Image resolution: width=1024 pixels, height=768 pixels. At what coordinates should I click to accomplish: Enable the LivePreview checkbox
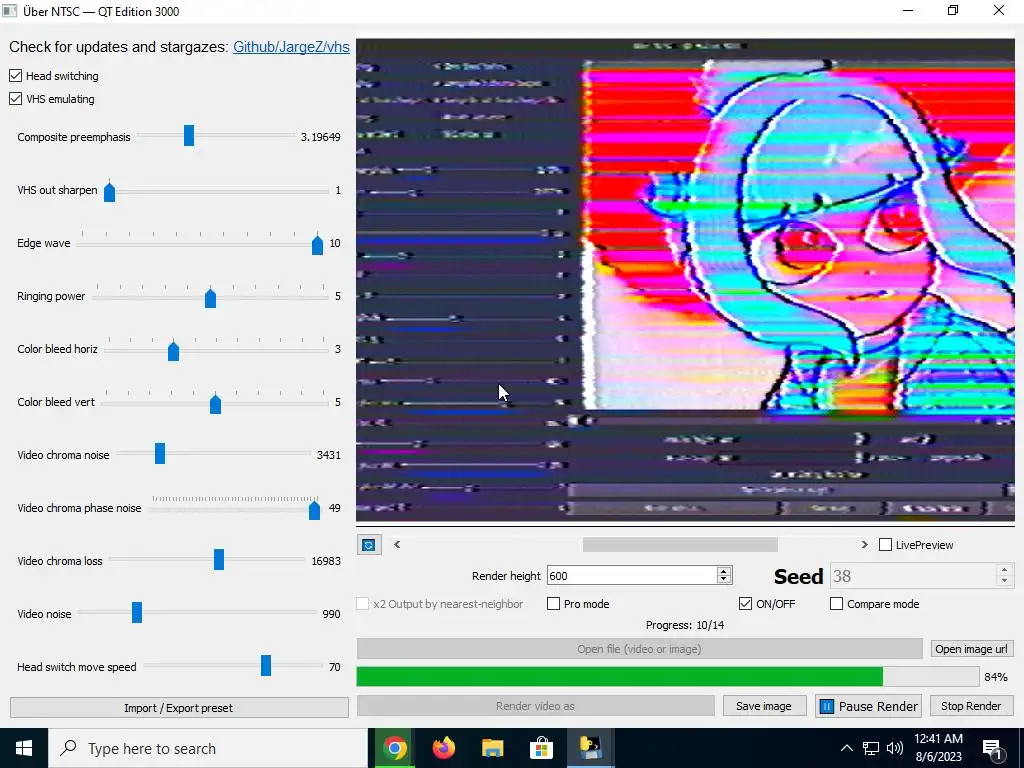[886, 545]
